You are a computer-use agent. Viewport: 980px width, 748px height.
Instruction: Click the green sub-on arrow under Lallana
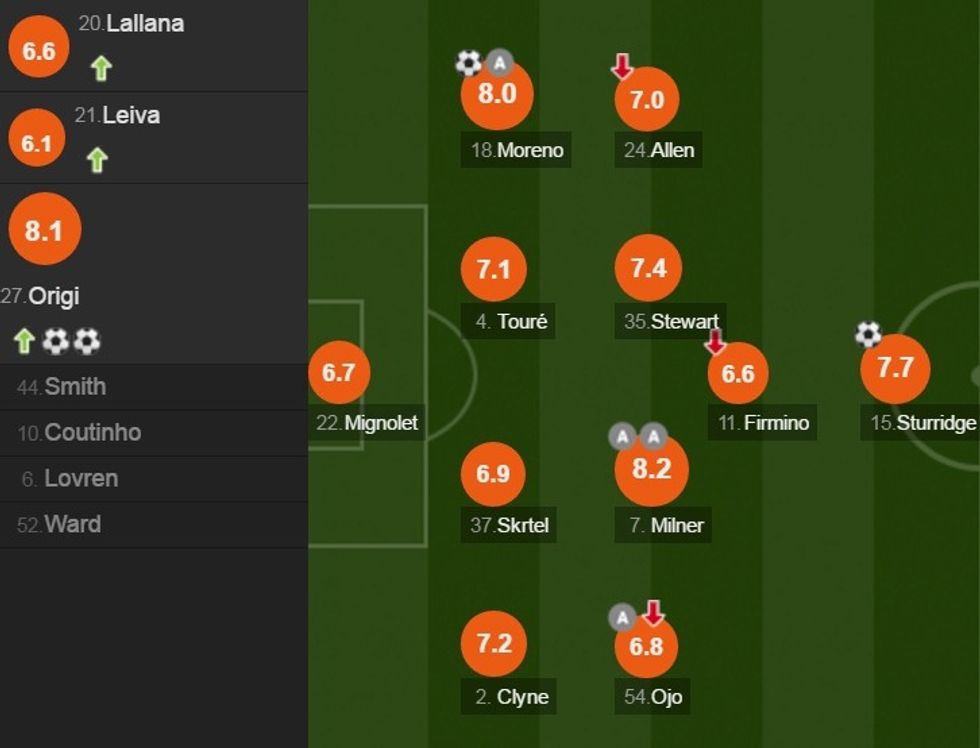coord(101,68)
